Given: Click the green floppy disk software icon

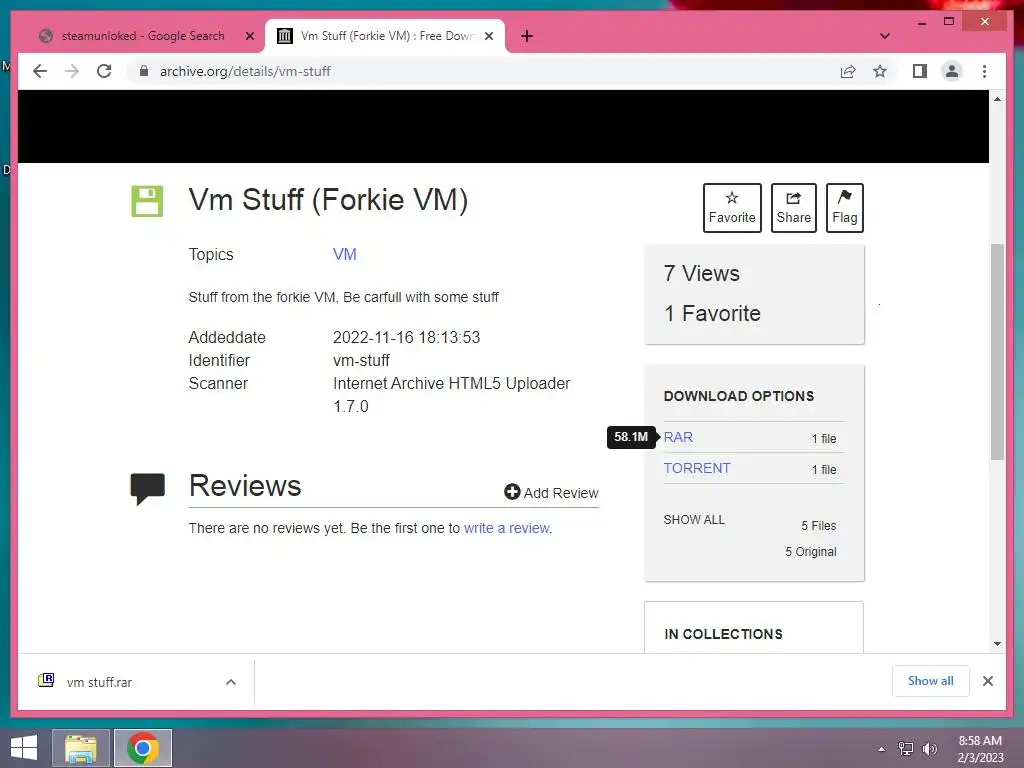Looking at the screenshot, I should click(147, 201).
